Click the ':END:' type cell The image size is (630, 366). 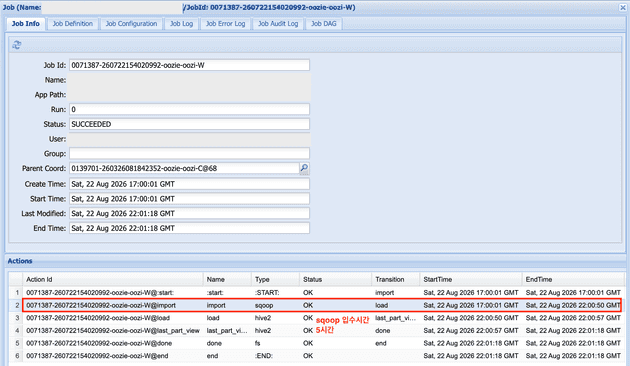pyautogui.click(x=264, y=356)
